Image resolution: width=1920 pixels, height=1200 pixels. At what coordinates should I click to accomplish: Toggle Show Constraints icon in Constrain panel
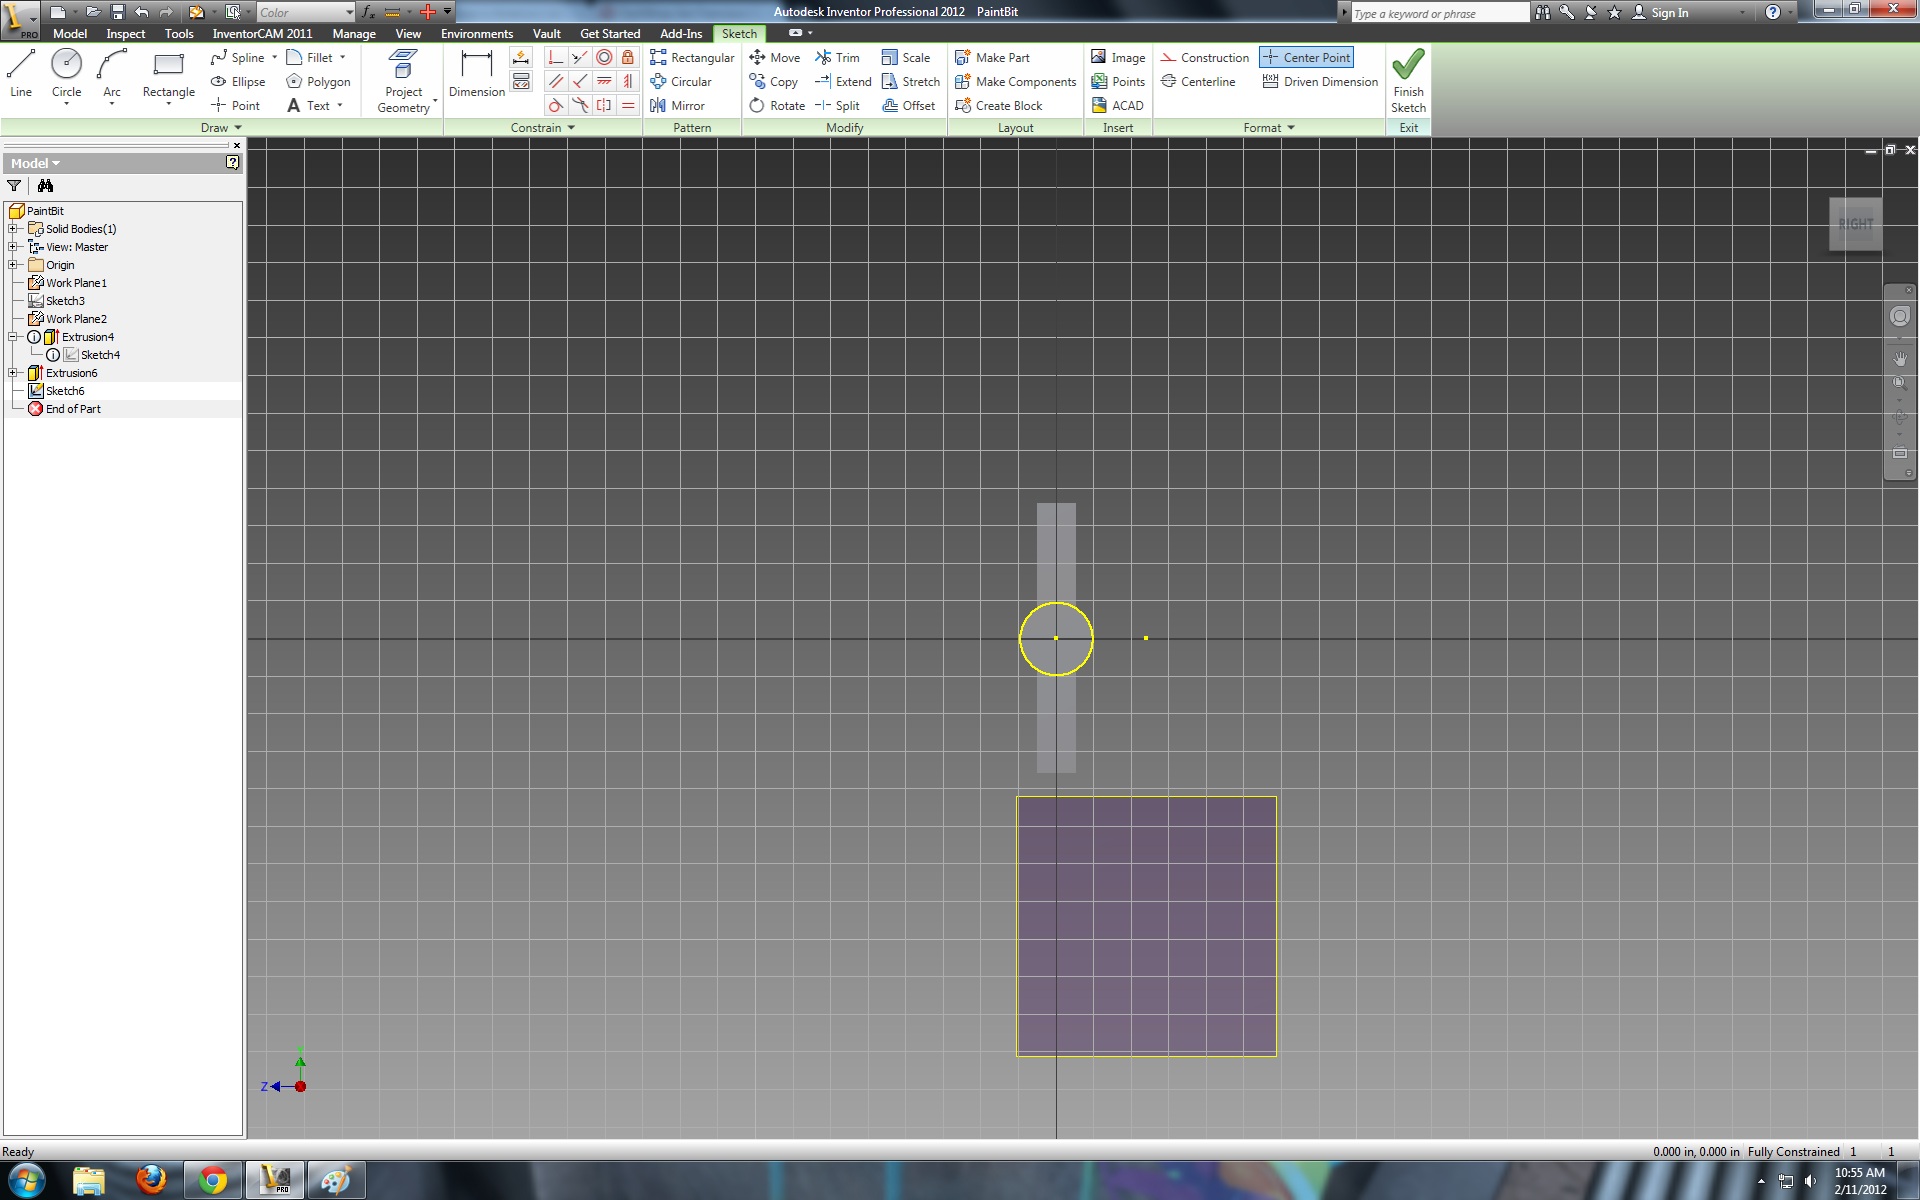tap(521, 82)
